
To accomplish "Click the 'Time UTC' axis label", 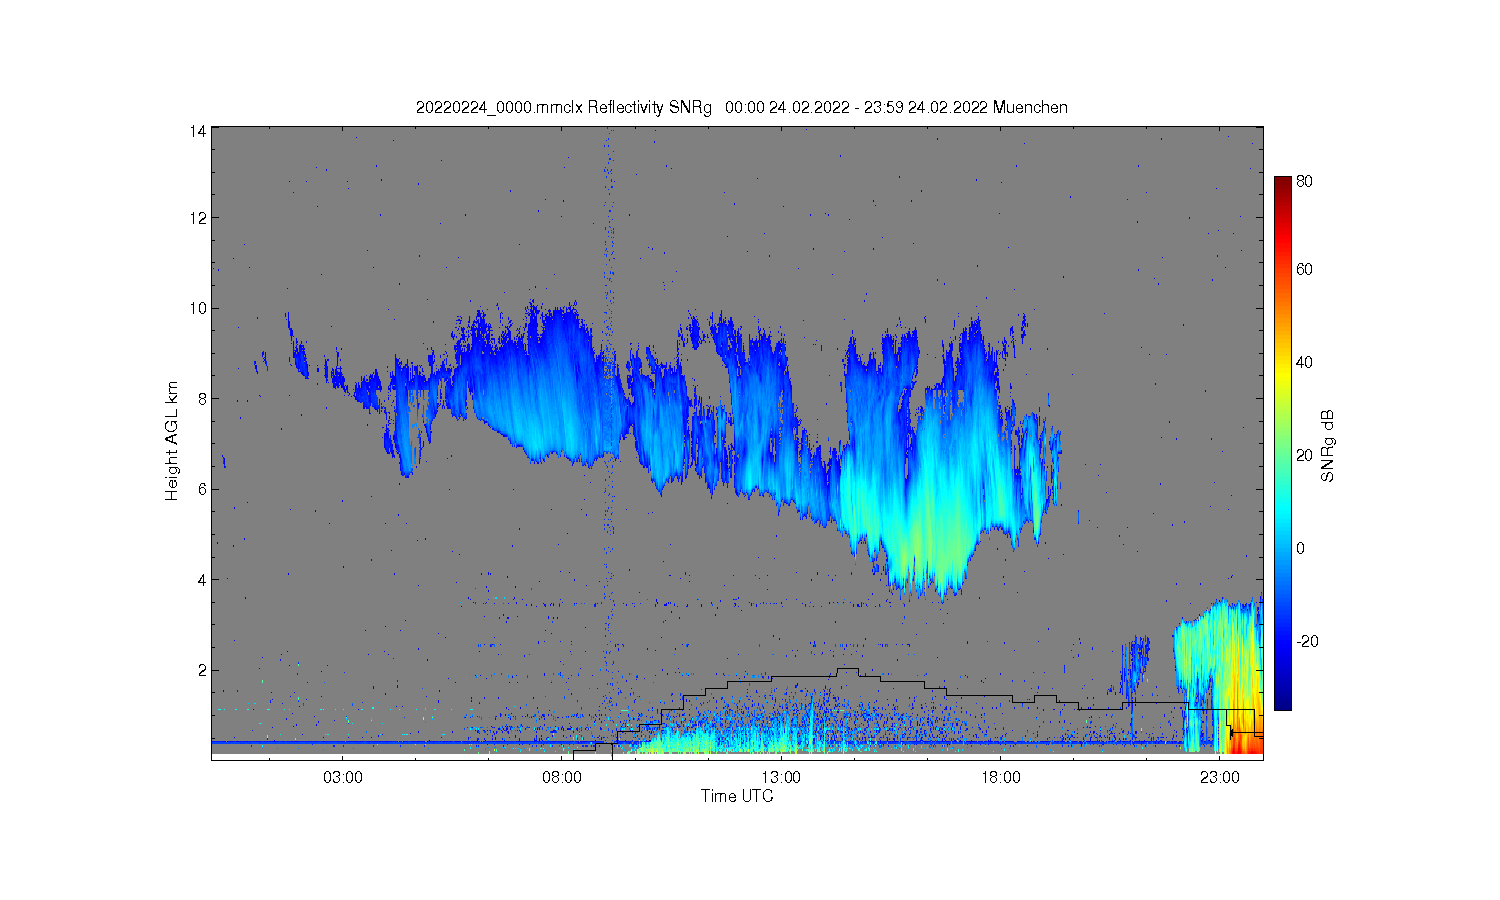I will click(737, 796).
